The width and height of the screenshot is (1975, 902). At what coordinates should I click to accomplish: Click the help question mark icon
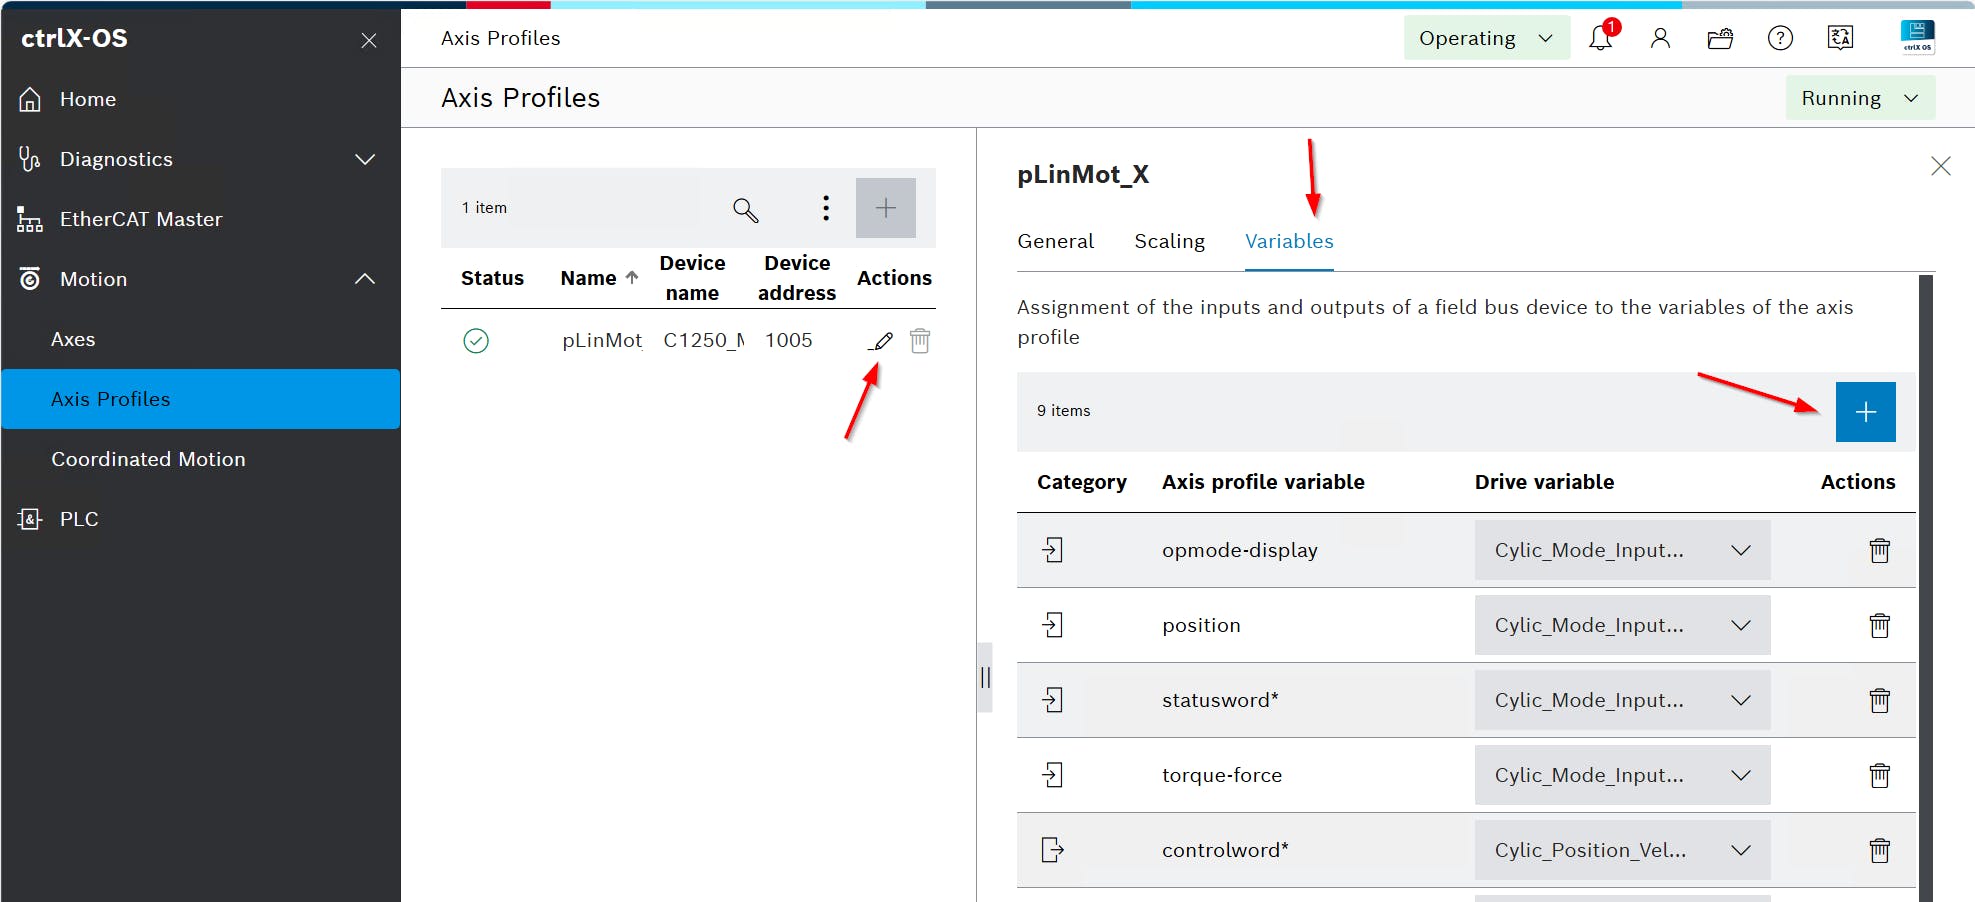(x=1780, y=38)
